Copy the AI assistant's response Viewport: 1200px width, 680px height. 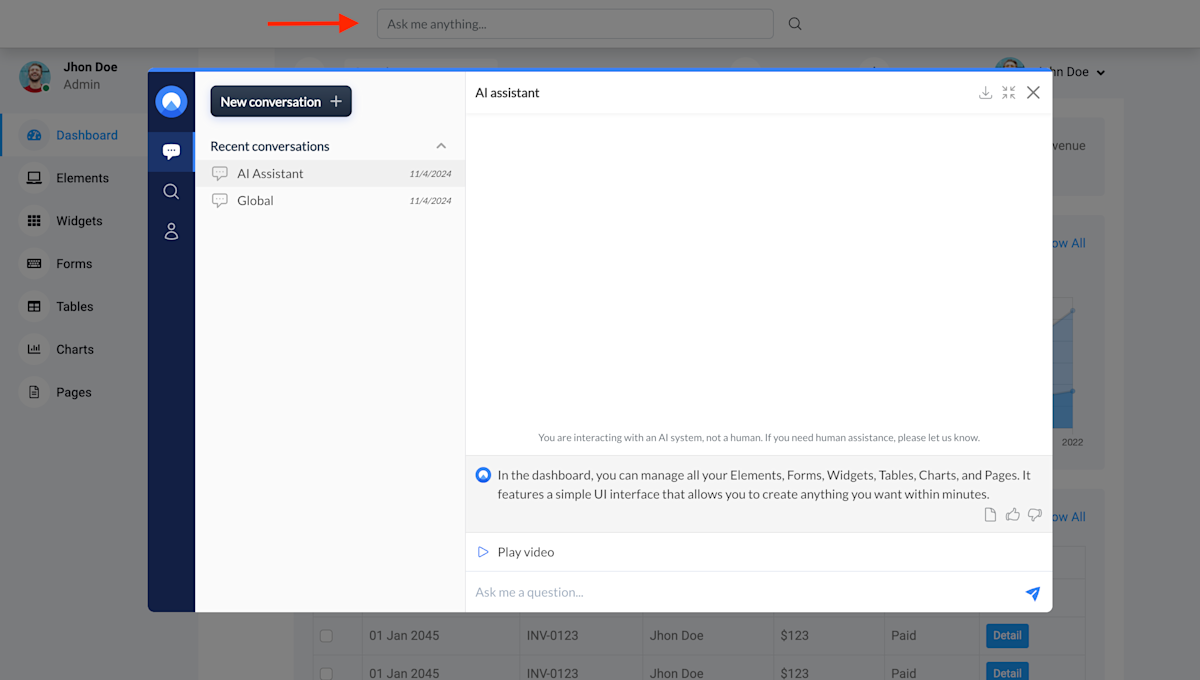click(989, 514)
